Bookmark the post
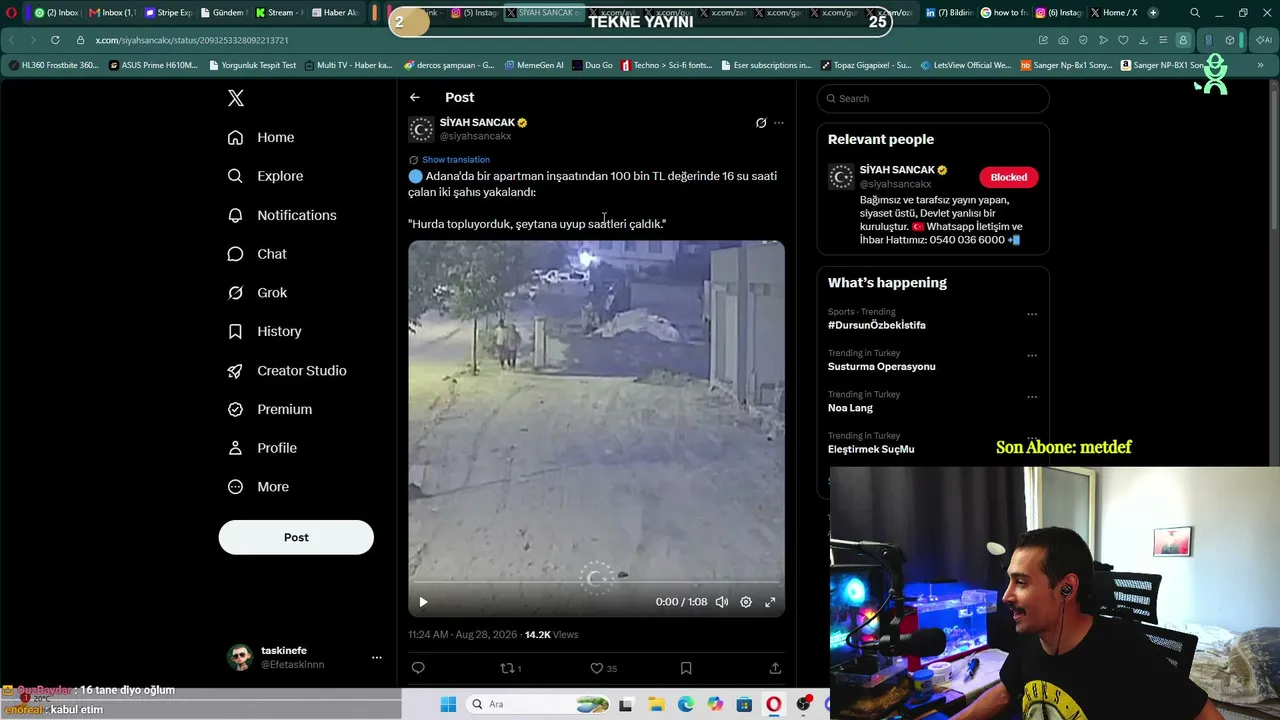 click(686, 668)
